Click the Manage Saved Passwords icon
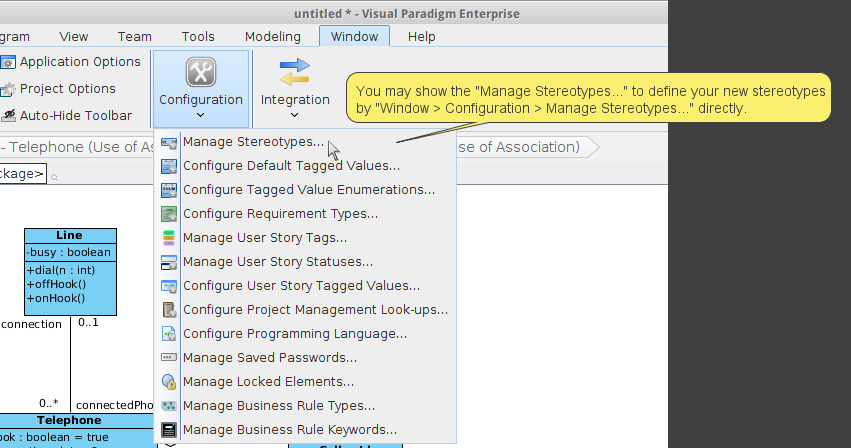This screenshot has width=851, height=448. point(169,357)
